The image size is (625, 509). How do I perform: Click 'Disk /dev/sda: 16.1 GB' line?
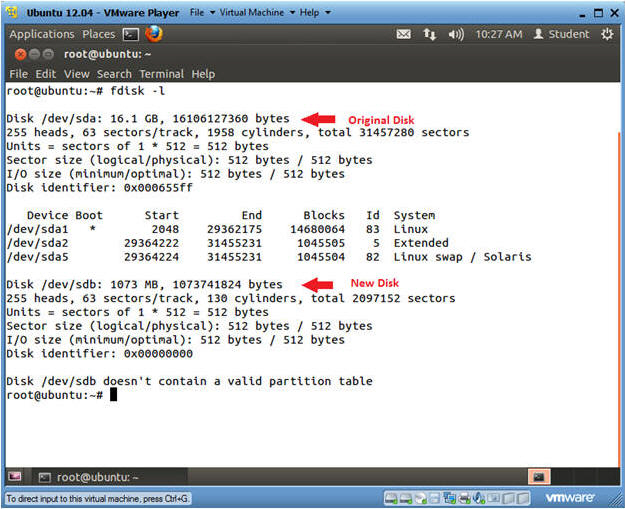(x=147, y=119)
